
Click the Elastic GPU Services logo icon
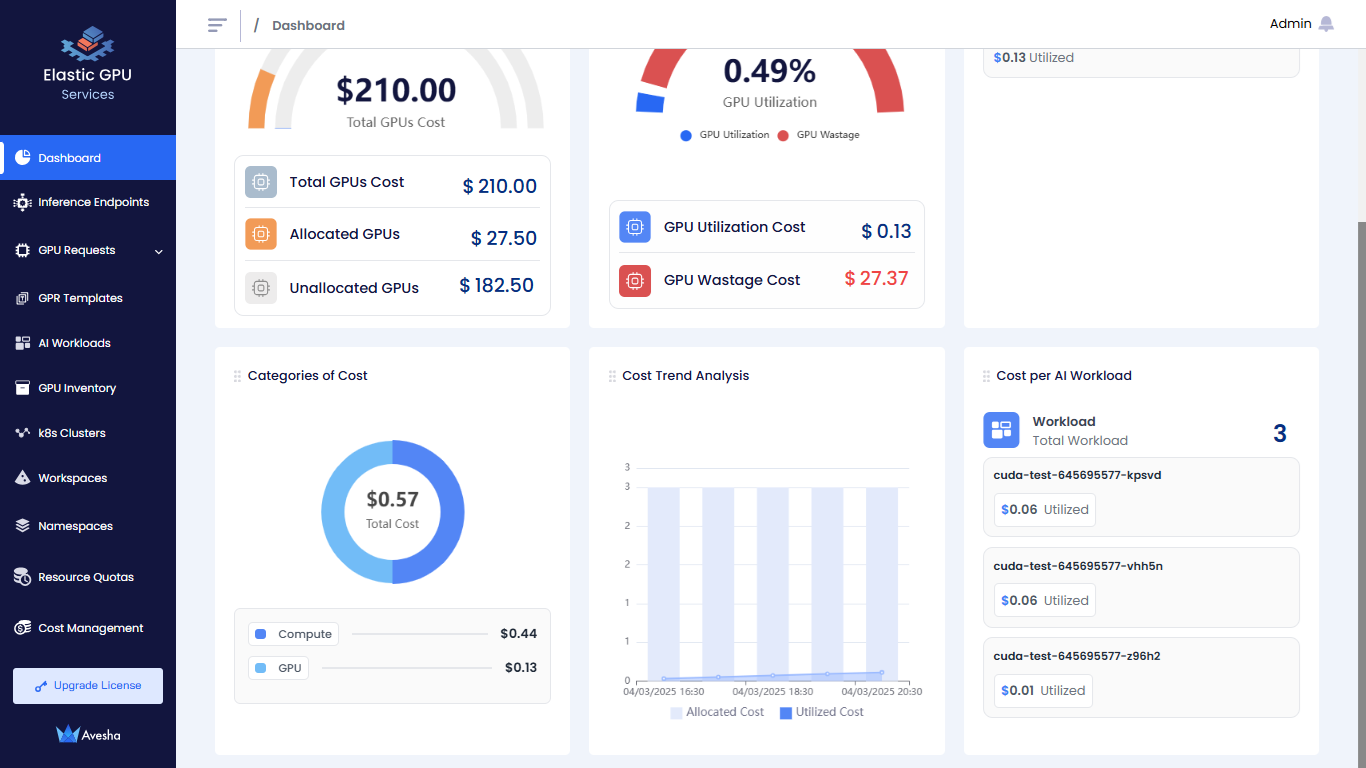[x=87, y=43]
